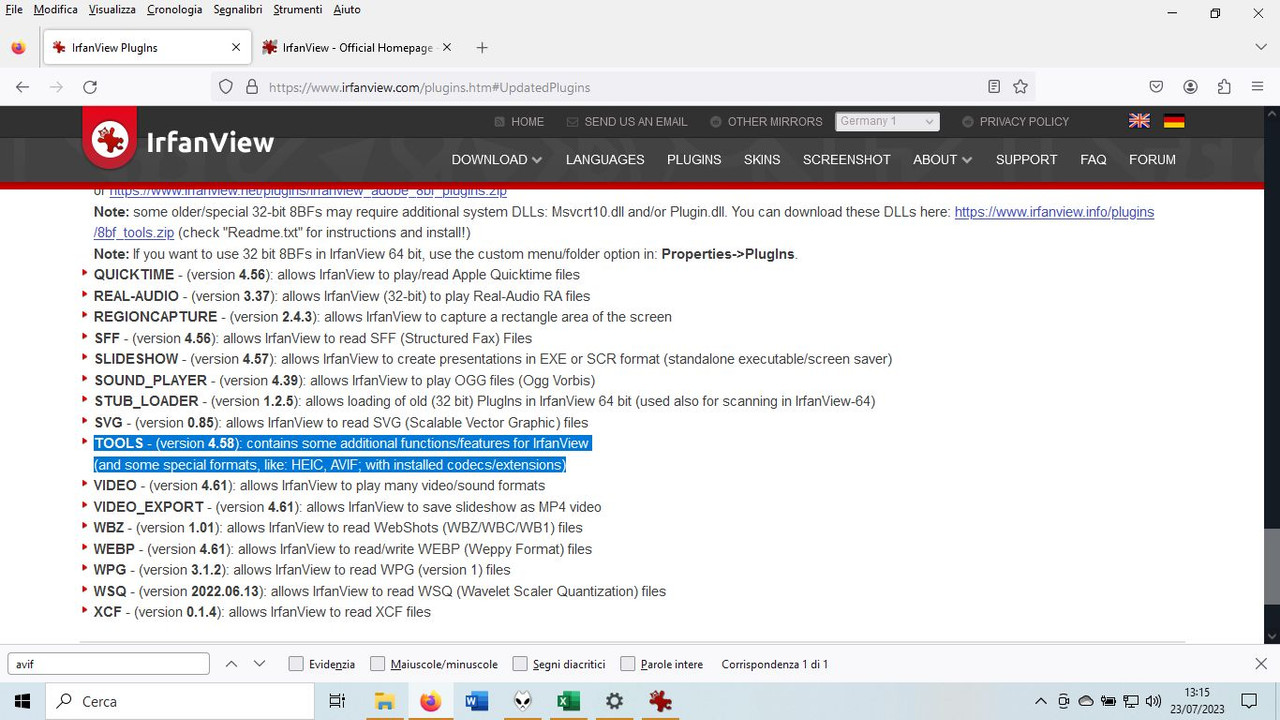Click the IrfanView red logo
1280x720 pixels.
(109, 140)
